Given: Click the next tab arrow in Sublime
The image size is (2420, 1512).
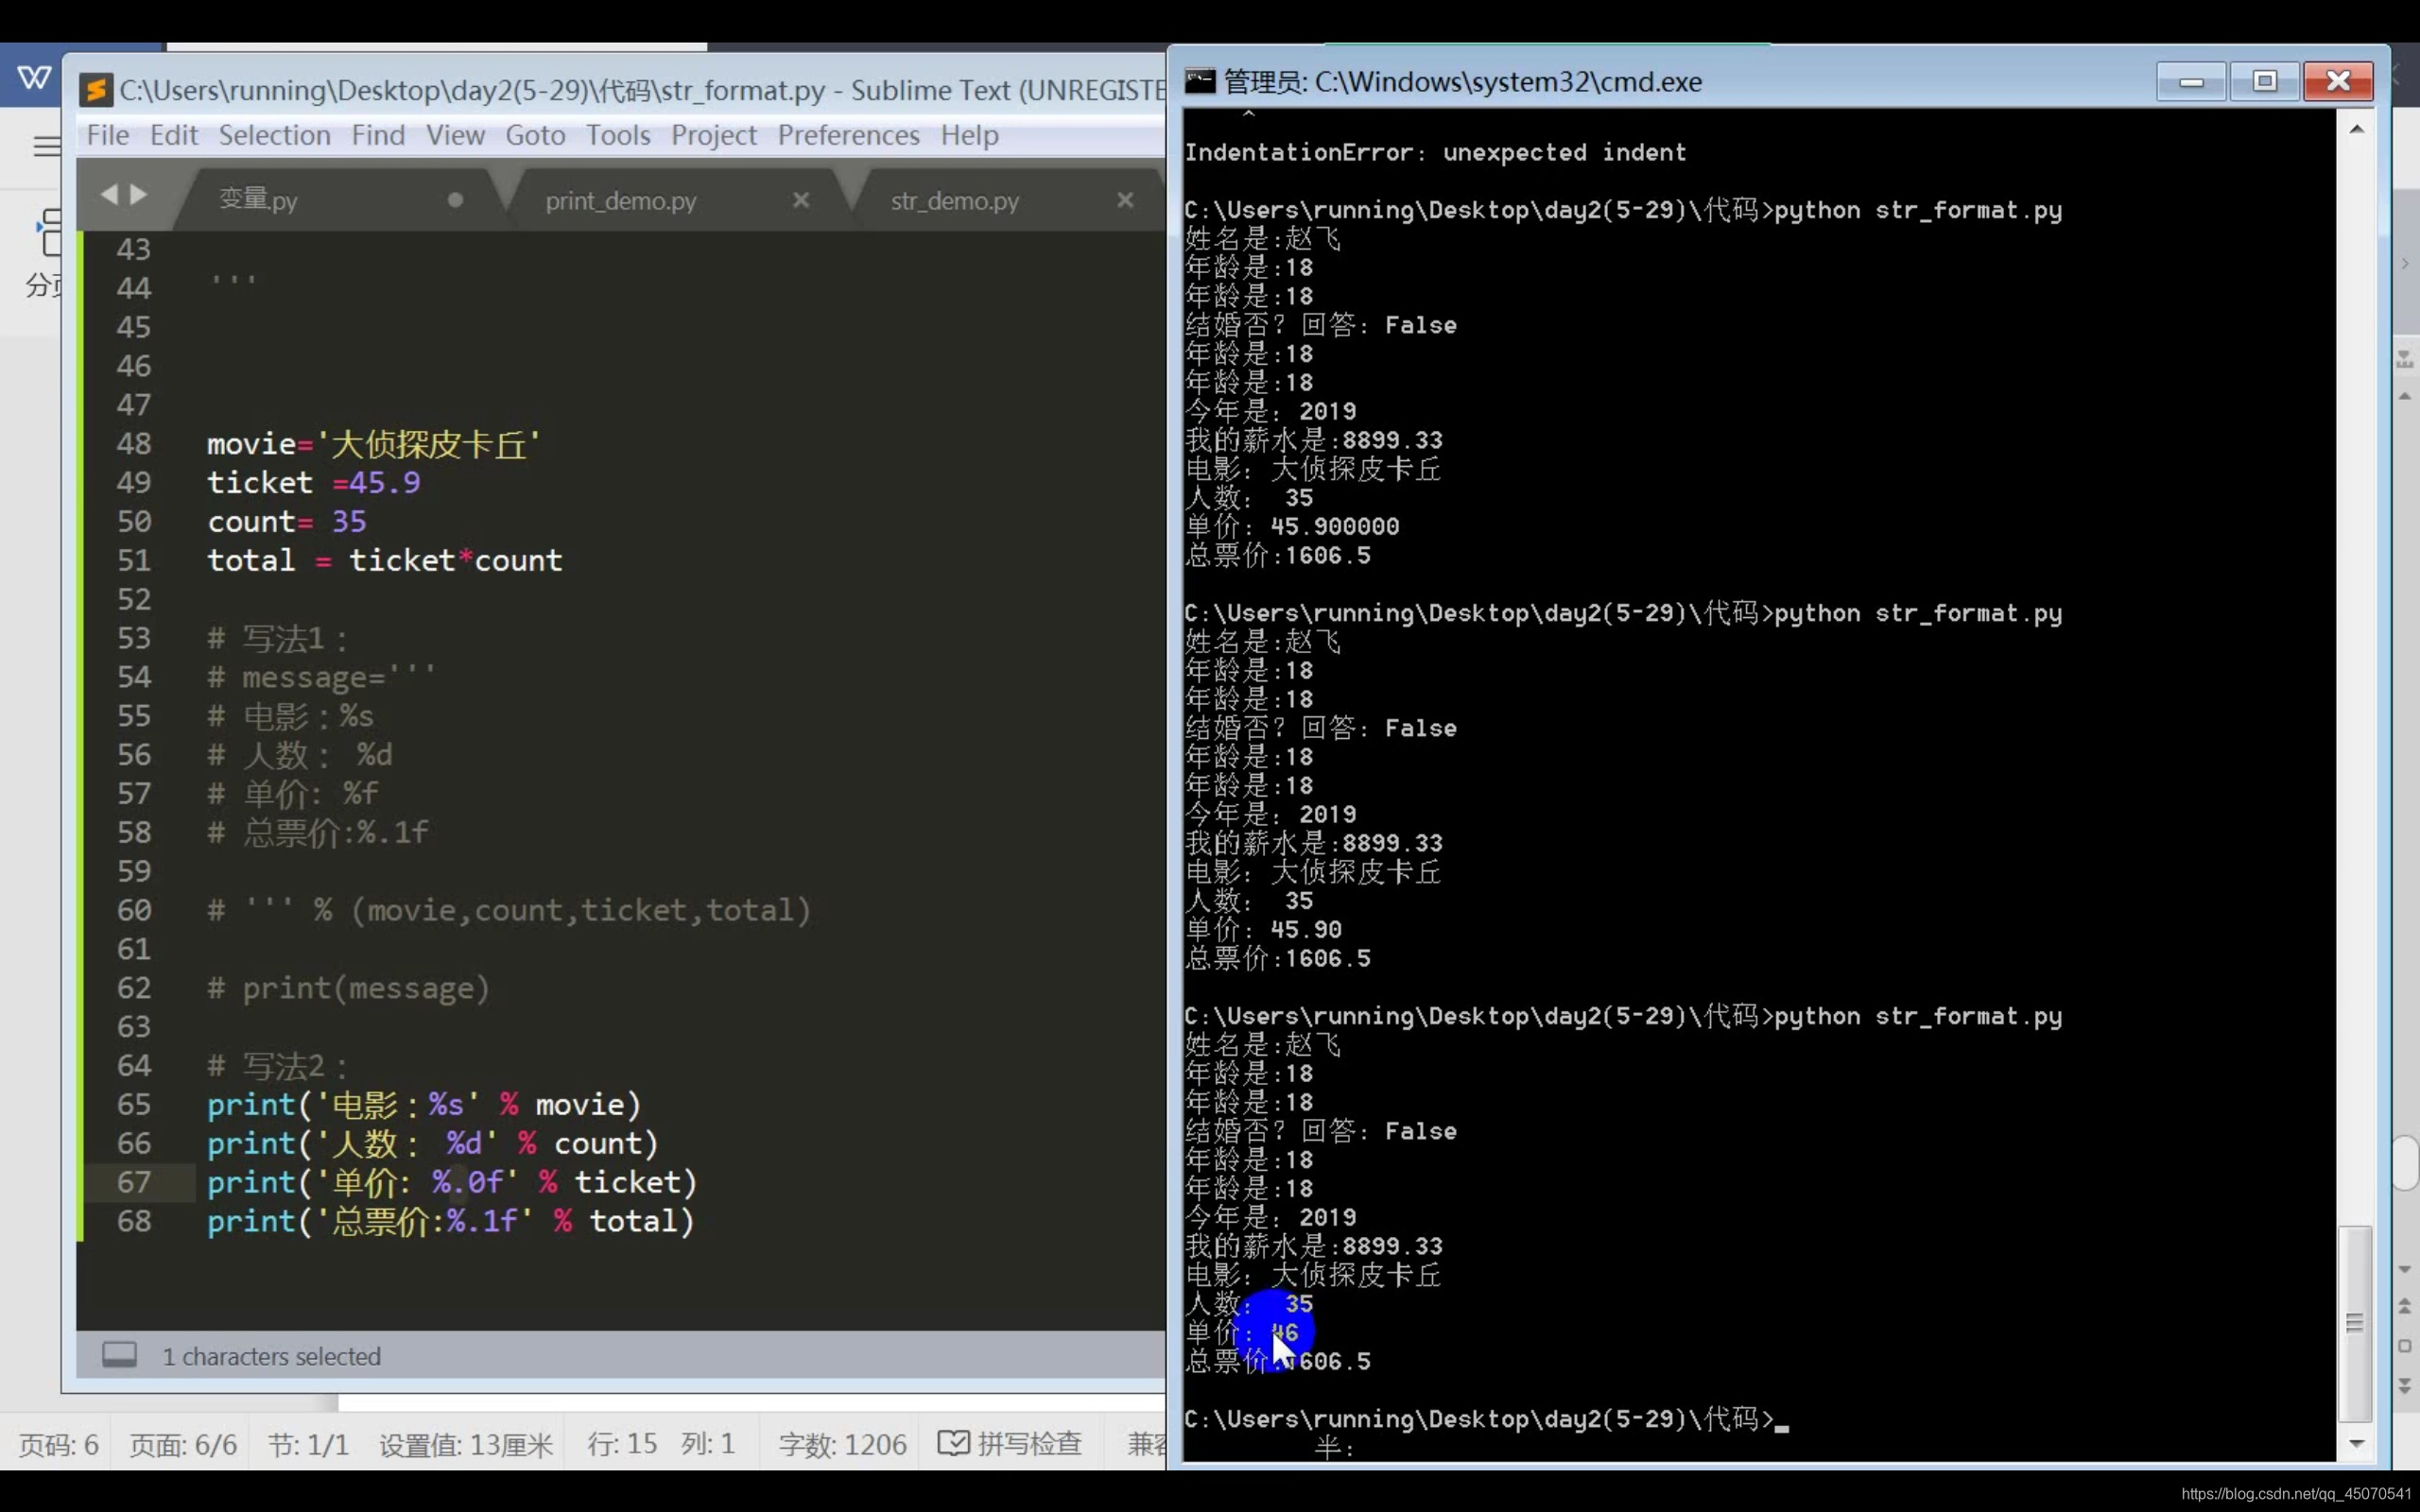Looking at the screenshot, I should [x=139, y=194].
